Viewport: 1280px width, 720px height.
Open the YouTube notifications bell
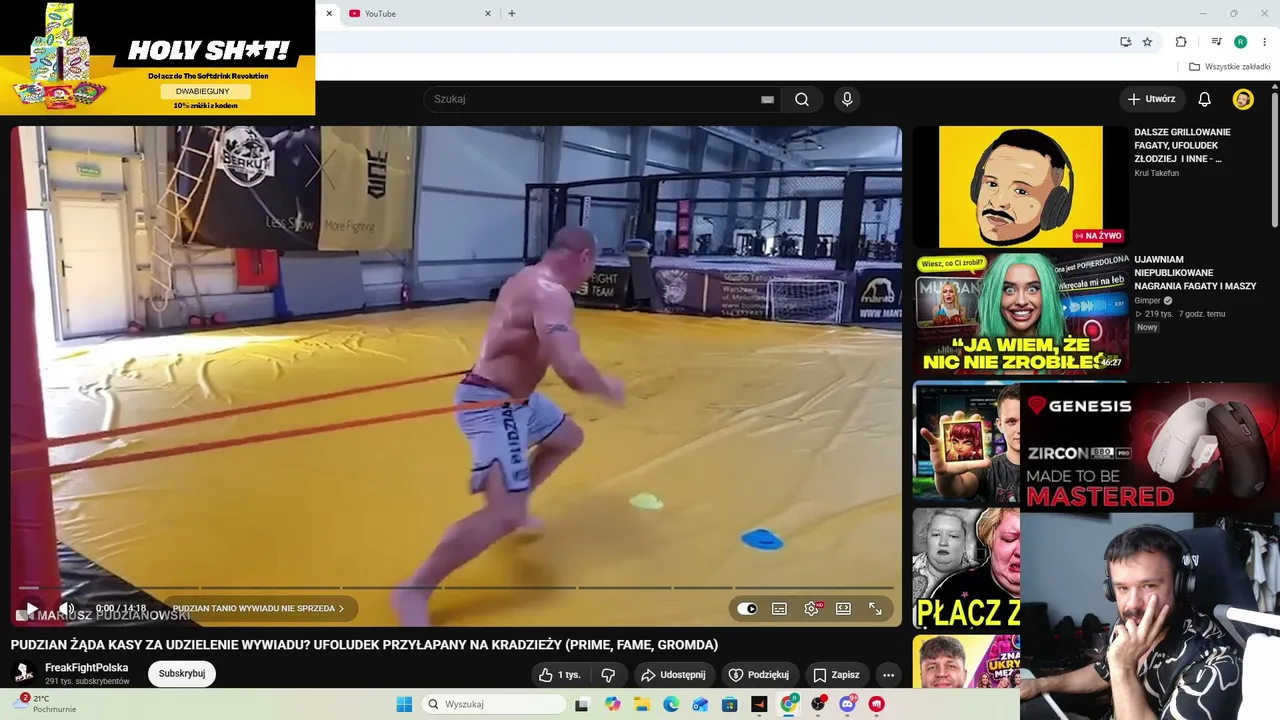[1205, 99]
